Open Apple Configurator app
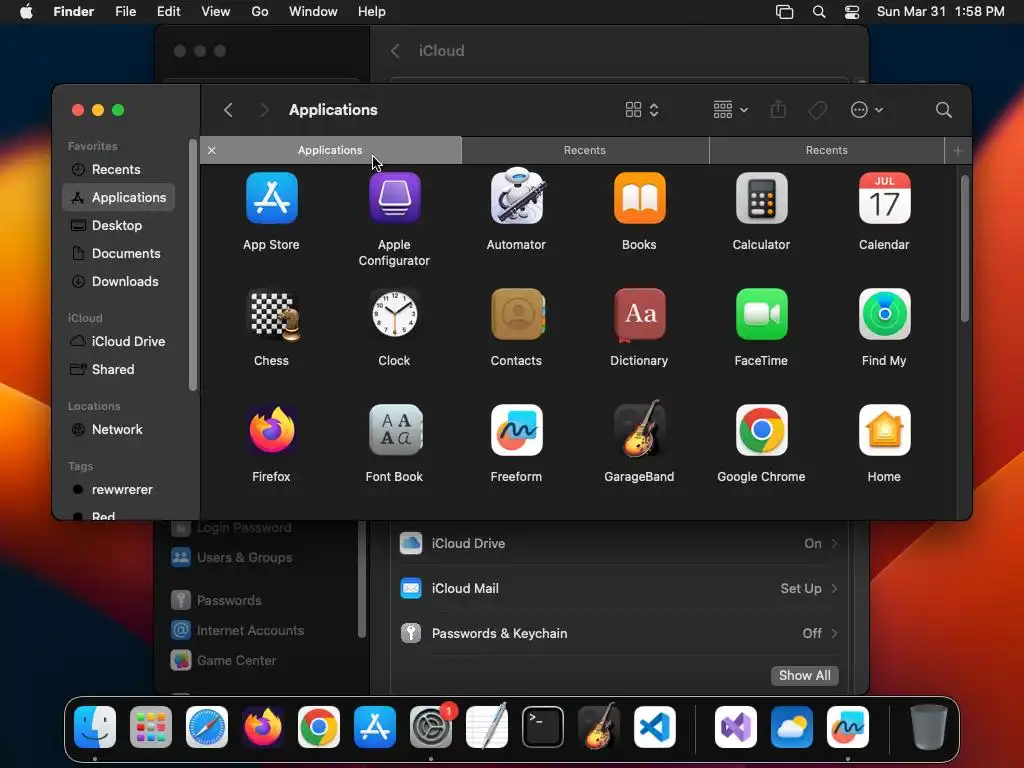The image size is (1024, 768). (x=394, y=198)
